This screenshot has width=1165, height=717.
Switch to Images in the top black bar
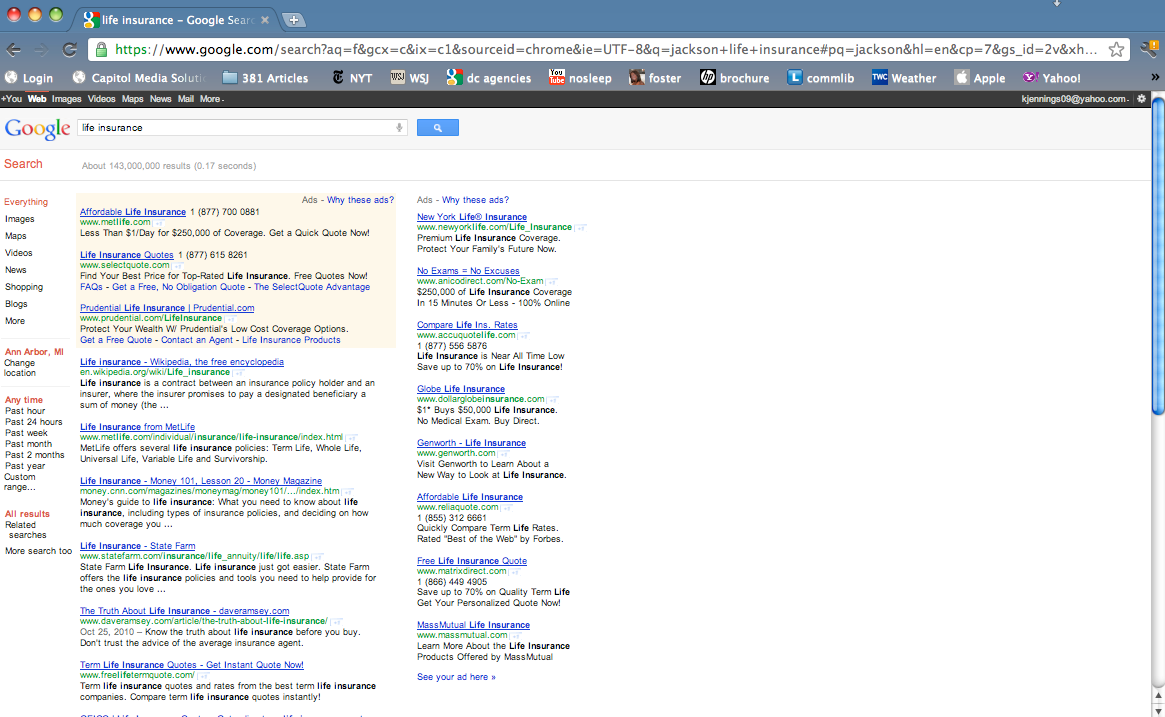[x=66, y=99]
